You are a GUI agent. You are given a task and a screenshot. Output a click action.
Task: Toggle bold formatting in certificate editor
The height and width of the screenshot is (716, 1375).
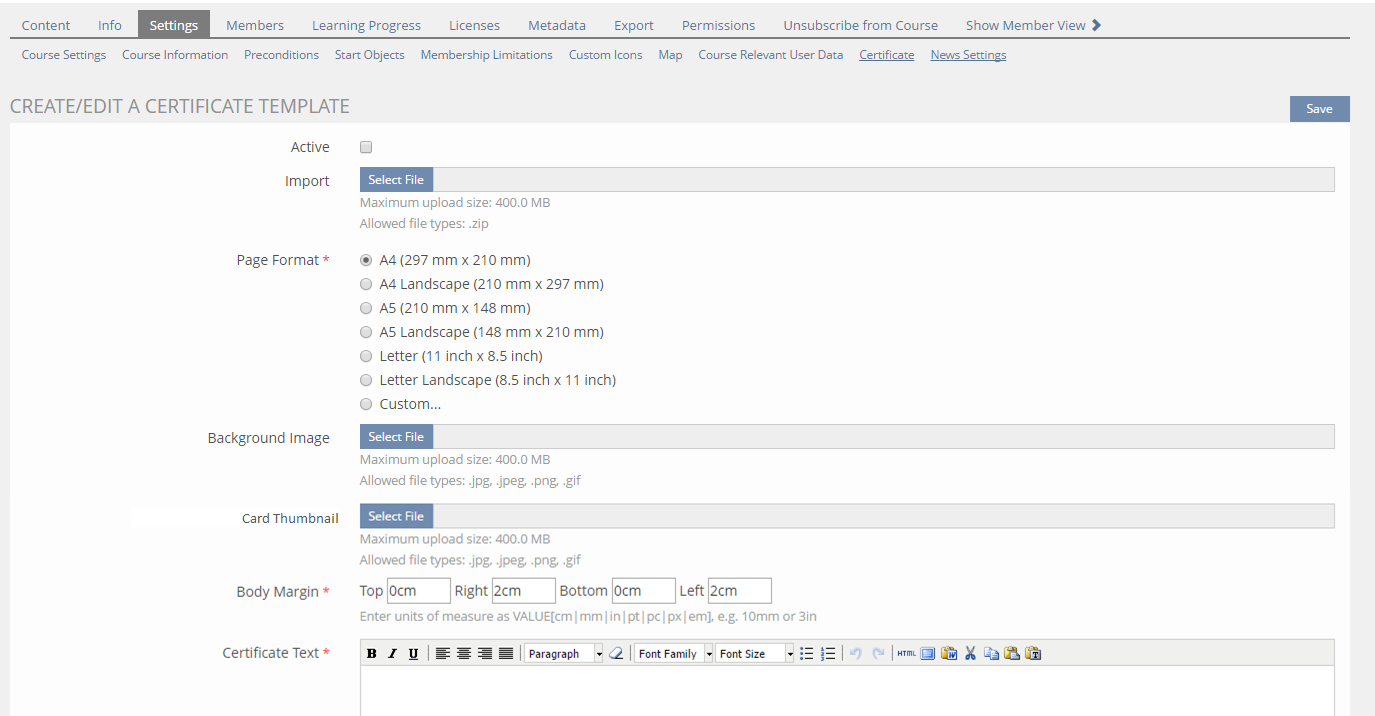[x=372, y=654]
